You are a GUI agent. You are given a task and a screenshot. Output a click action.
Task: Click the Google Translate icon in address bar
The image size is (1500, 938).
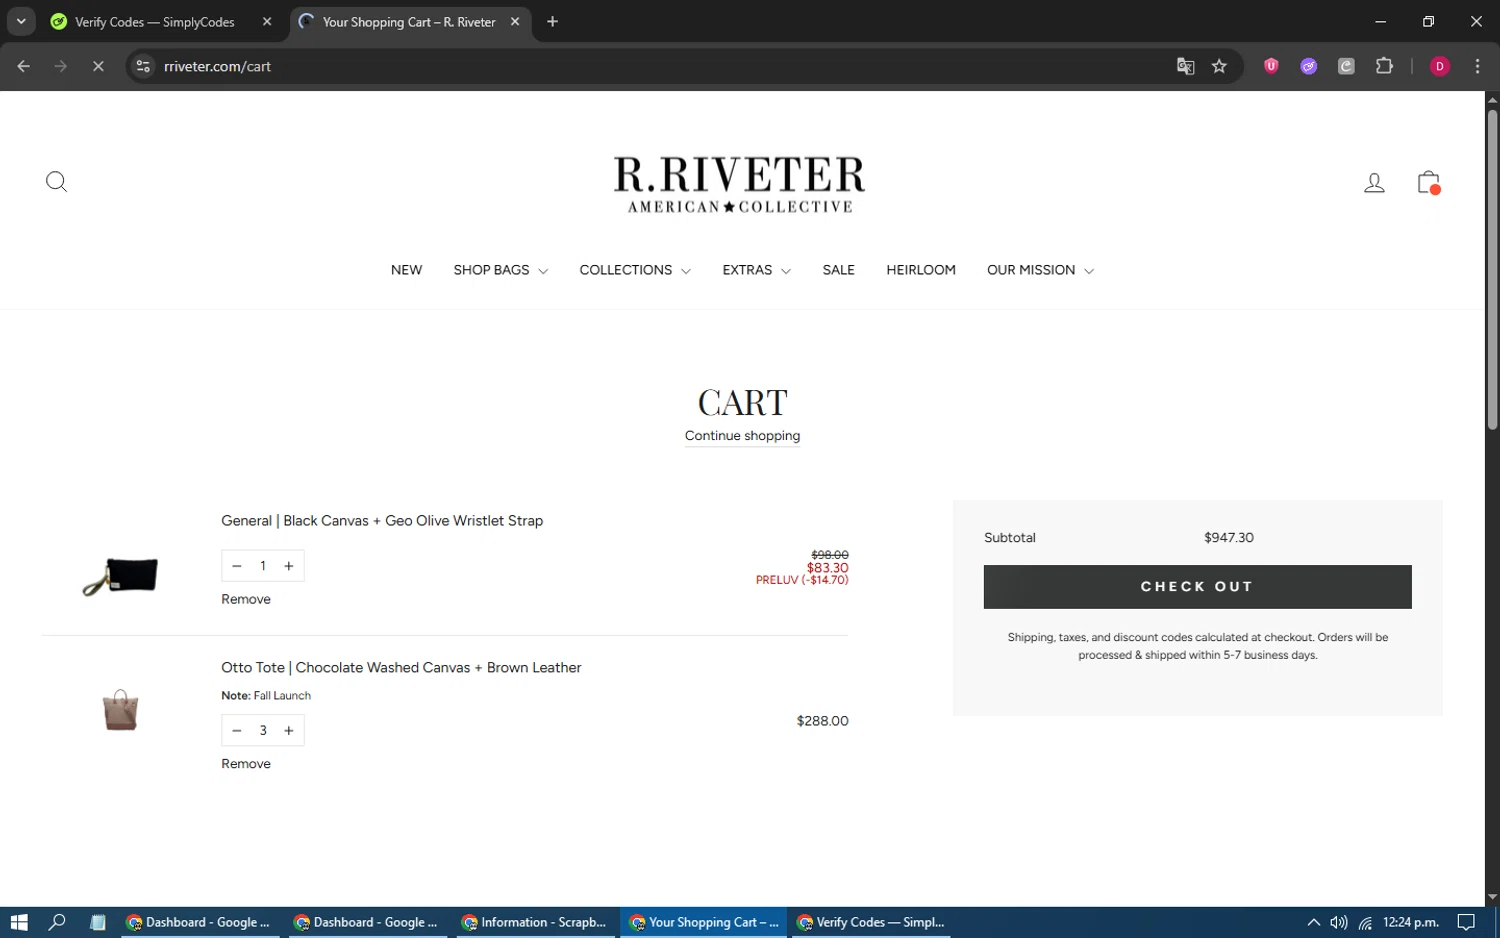(1185, 66)
